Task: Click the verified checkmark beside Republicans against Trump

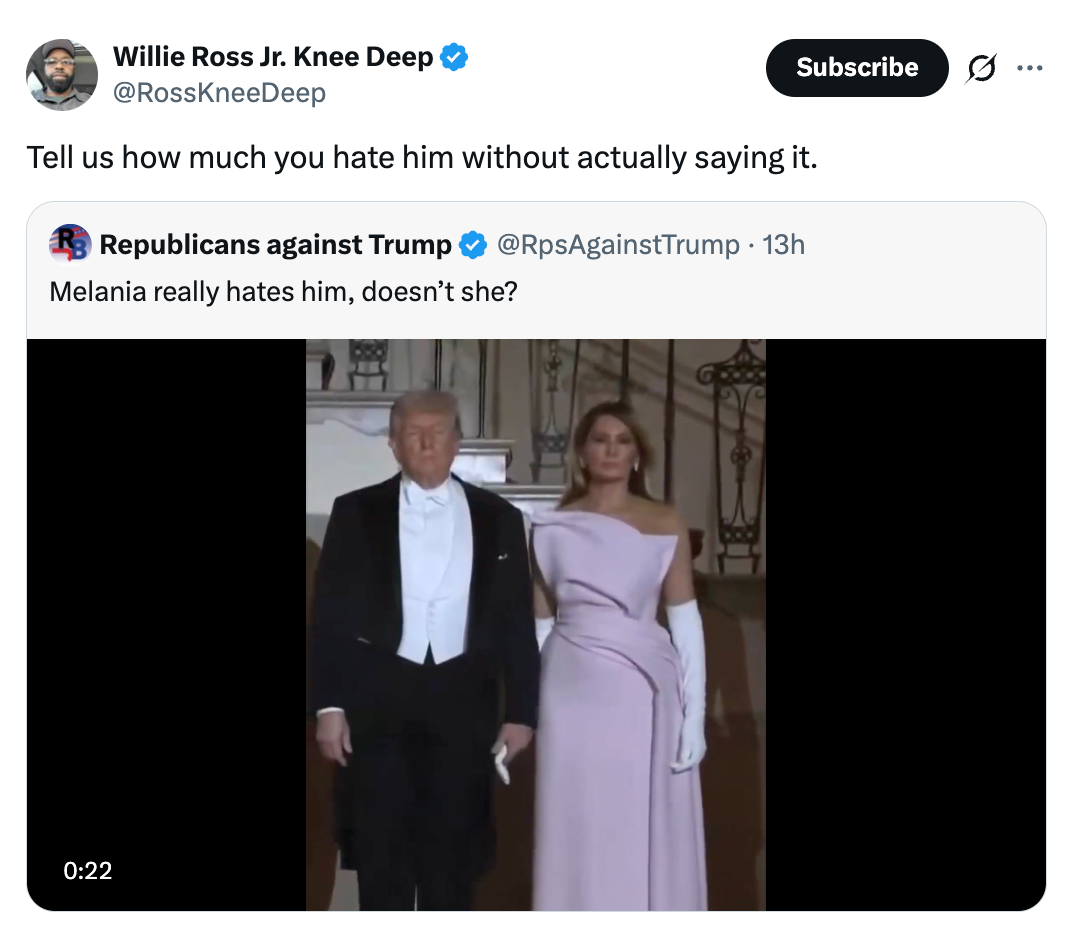Action: (474, 244)
